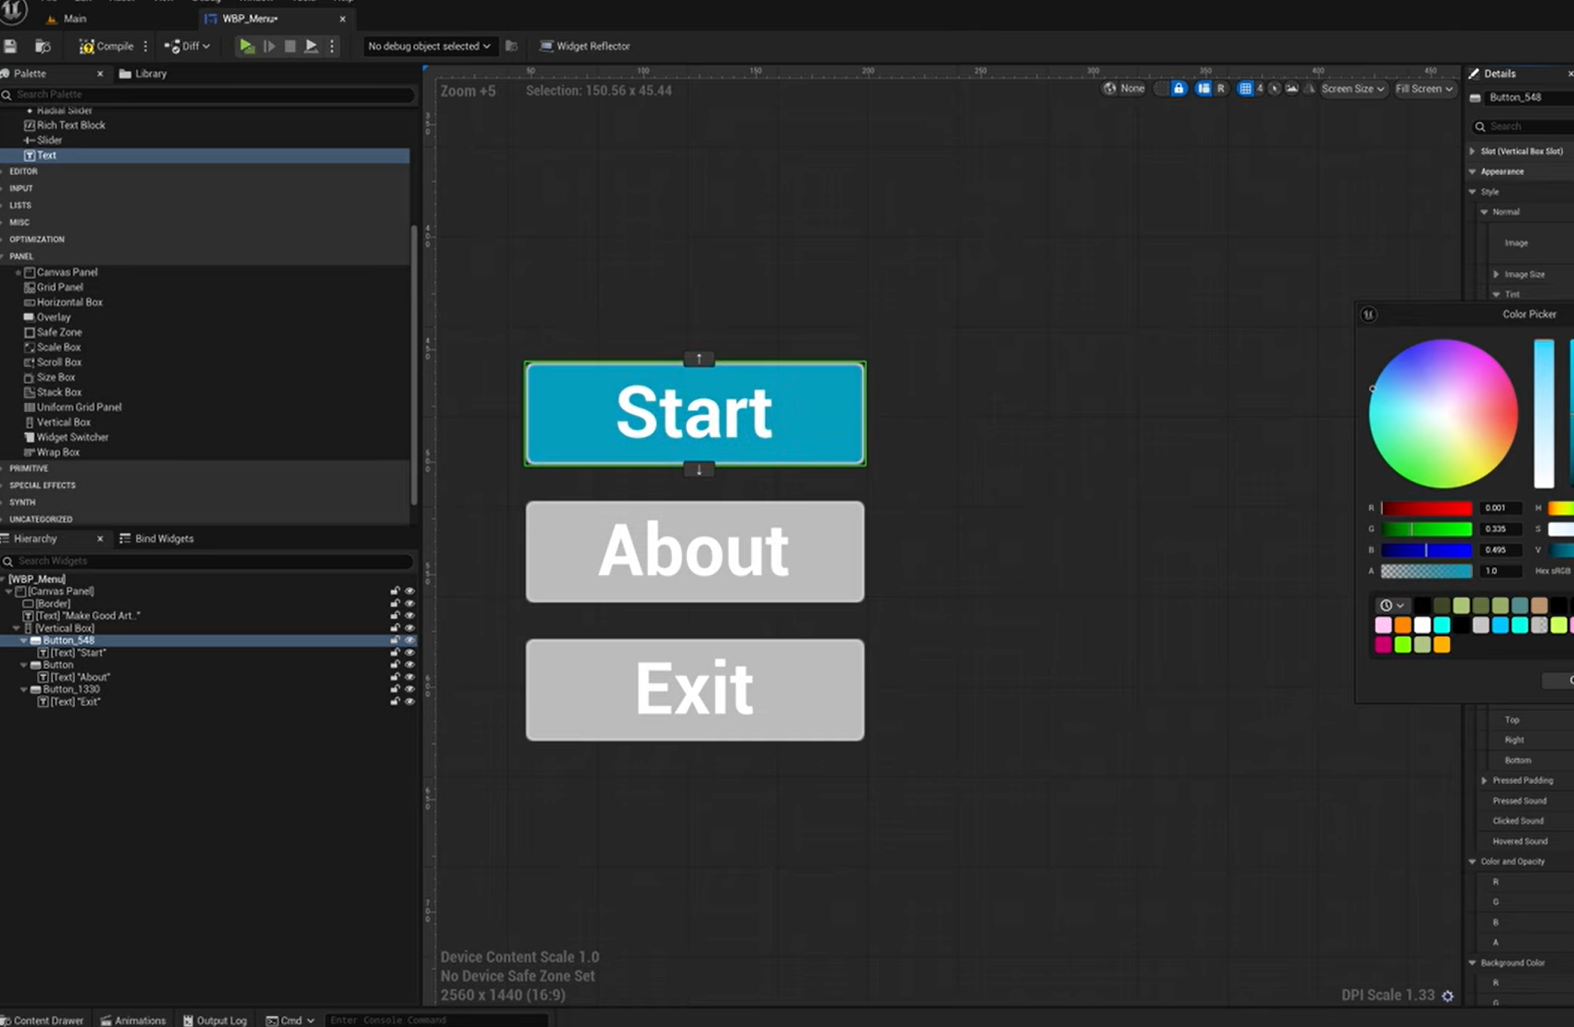This screenshot has width=1574, height=1027.
Task: Click the blue B slider in Color Picker
Action: tap(1427, 550)
